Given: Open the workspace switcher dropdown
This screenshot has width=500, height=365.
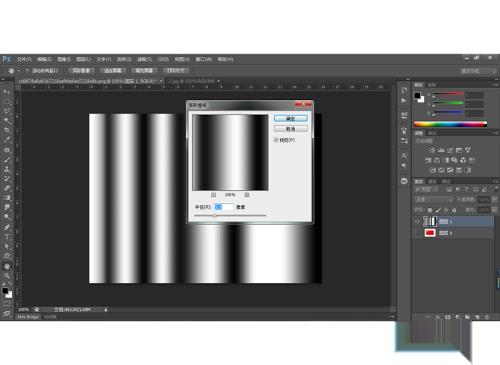Looking at the screenshot, I should (478, 71).
